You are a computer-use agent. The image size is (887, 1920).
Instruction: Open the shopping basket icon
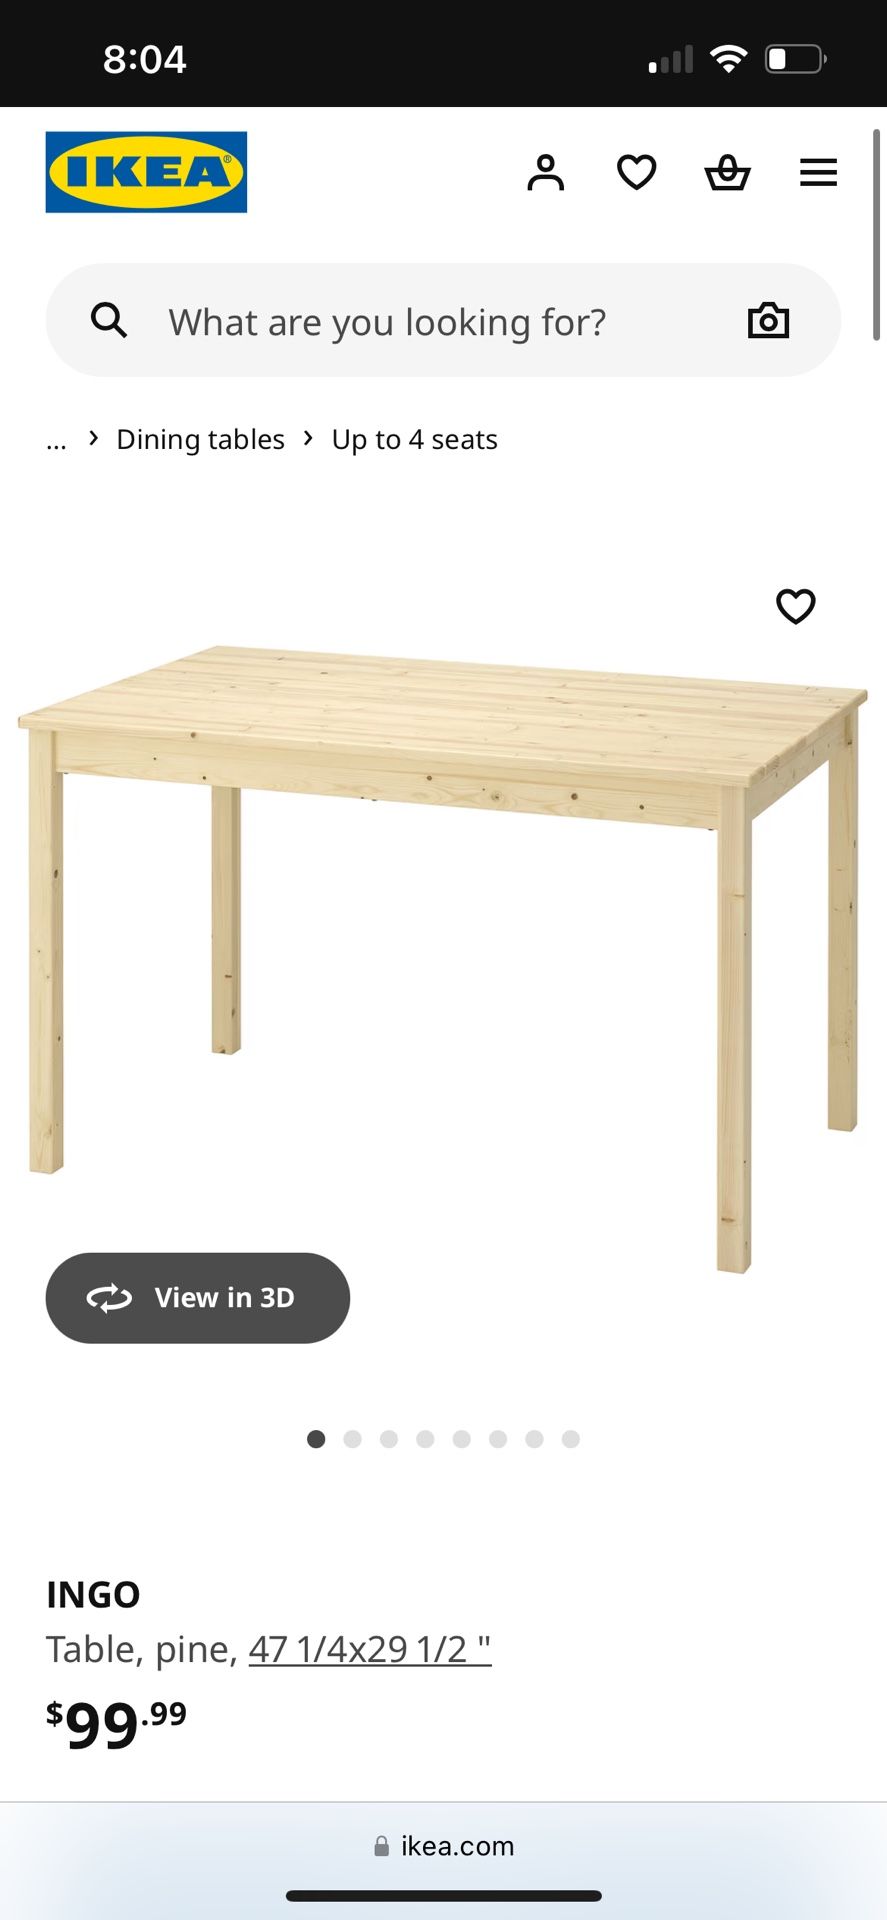coord(728,172)
